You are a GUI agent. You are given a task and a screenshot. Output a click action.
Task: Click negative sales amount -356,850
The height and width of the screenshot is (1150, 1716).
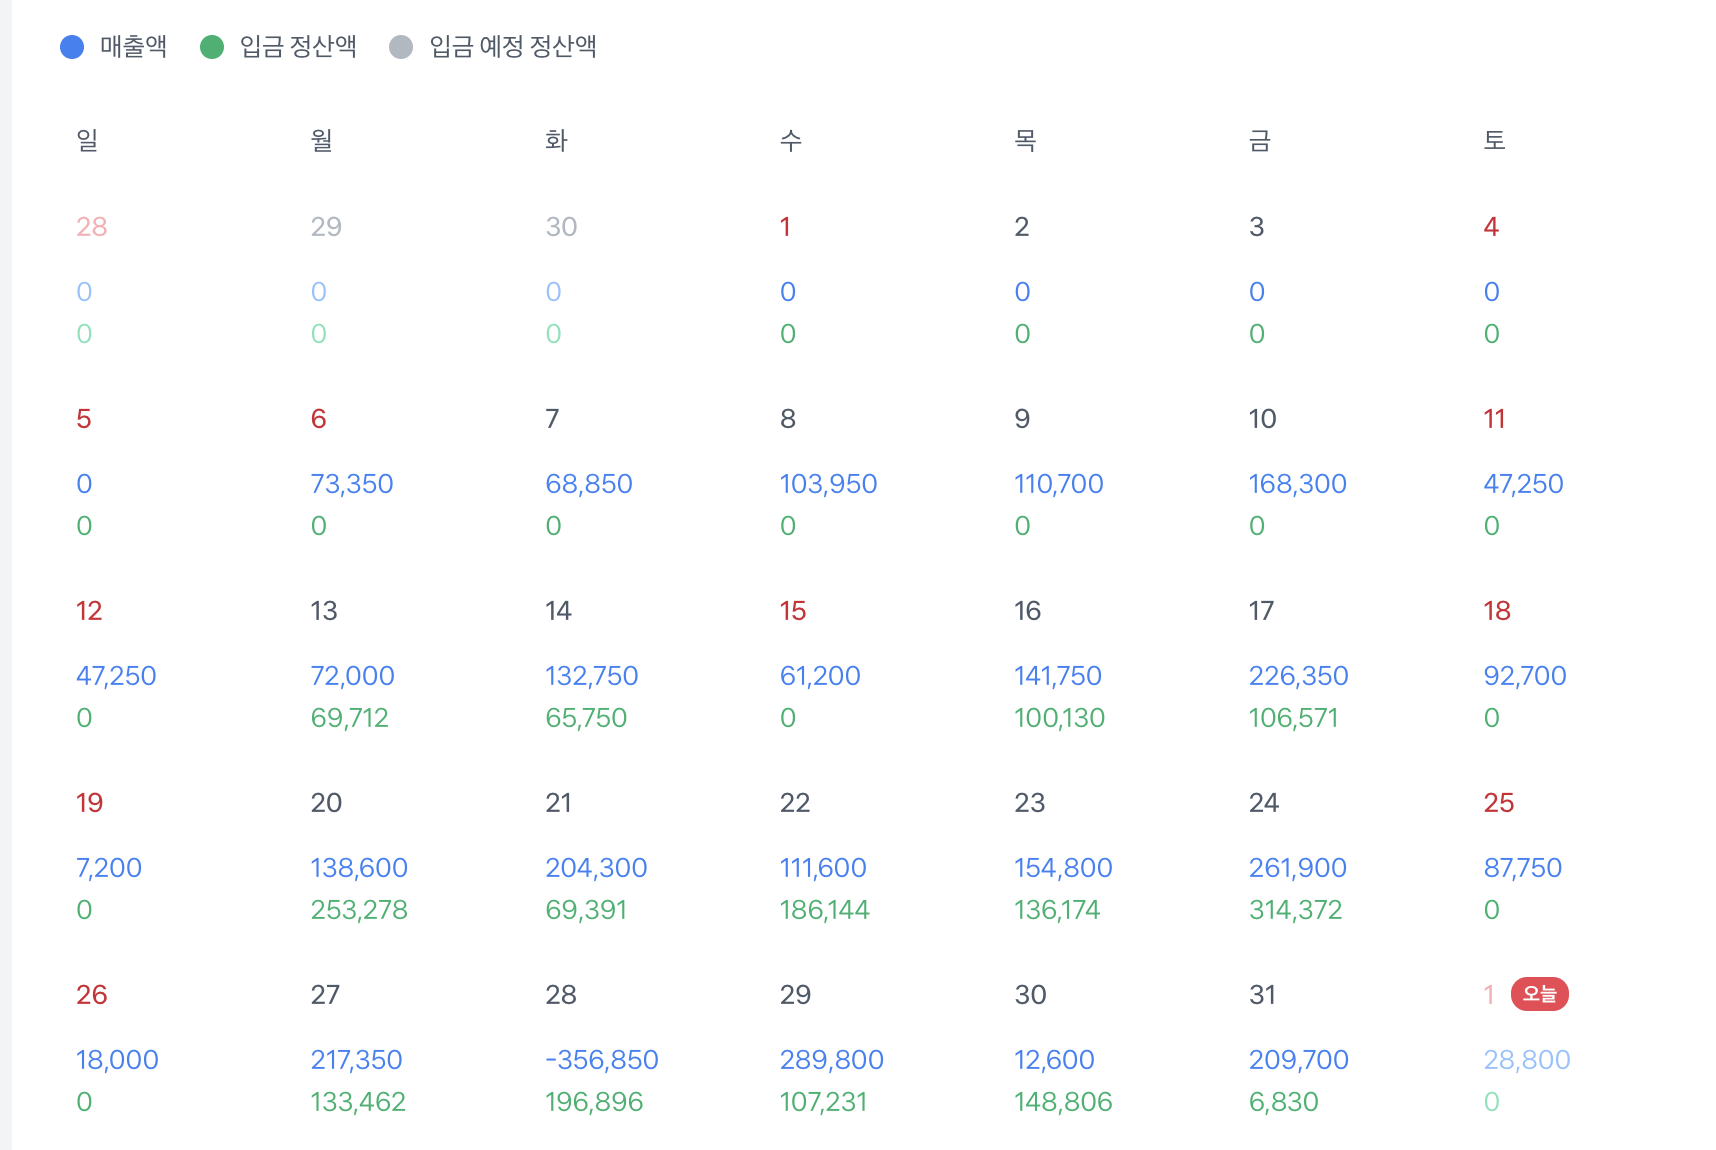tap(602, 1060)
